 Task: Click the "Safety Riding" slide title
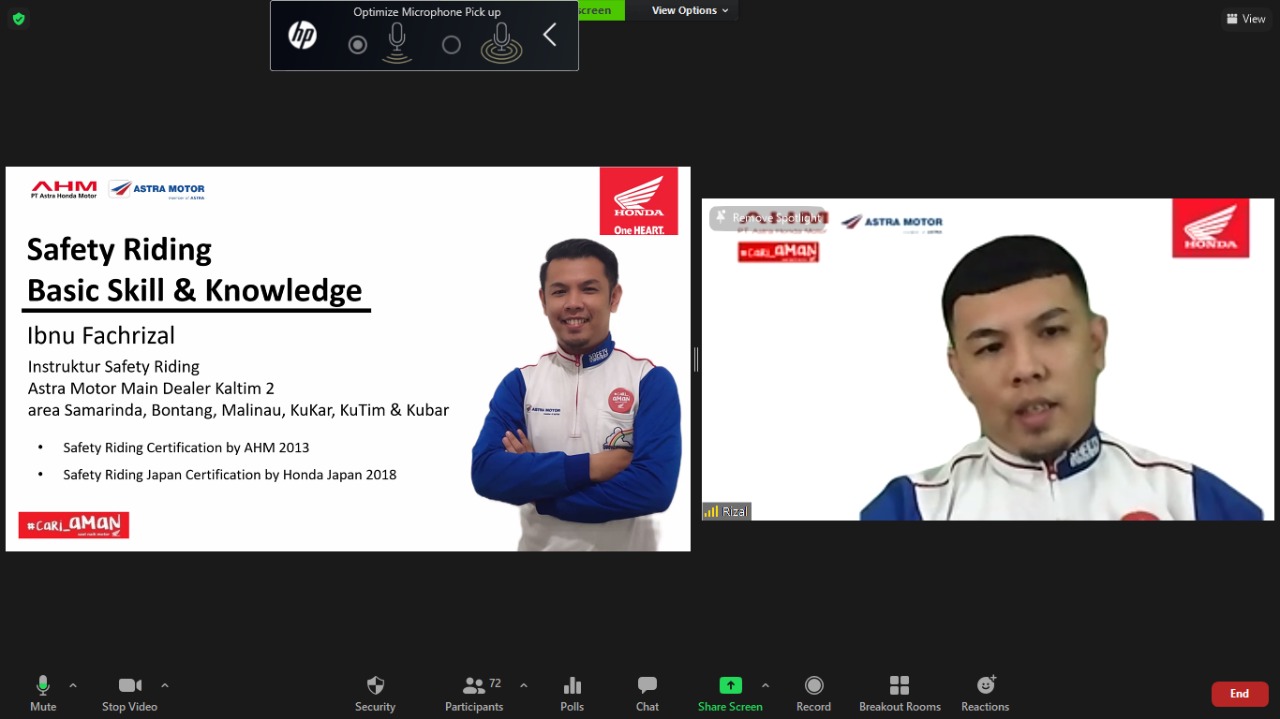119,249
